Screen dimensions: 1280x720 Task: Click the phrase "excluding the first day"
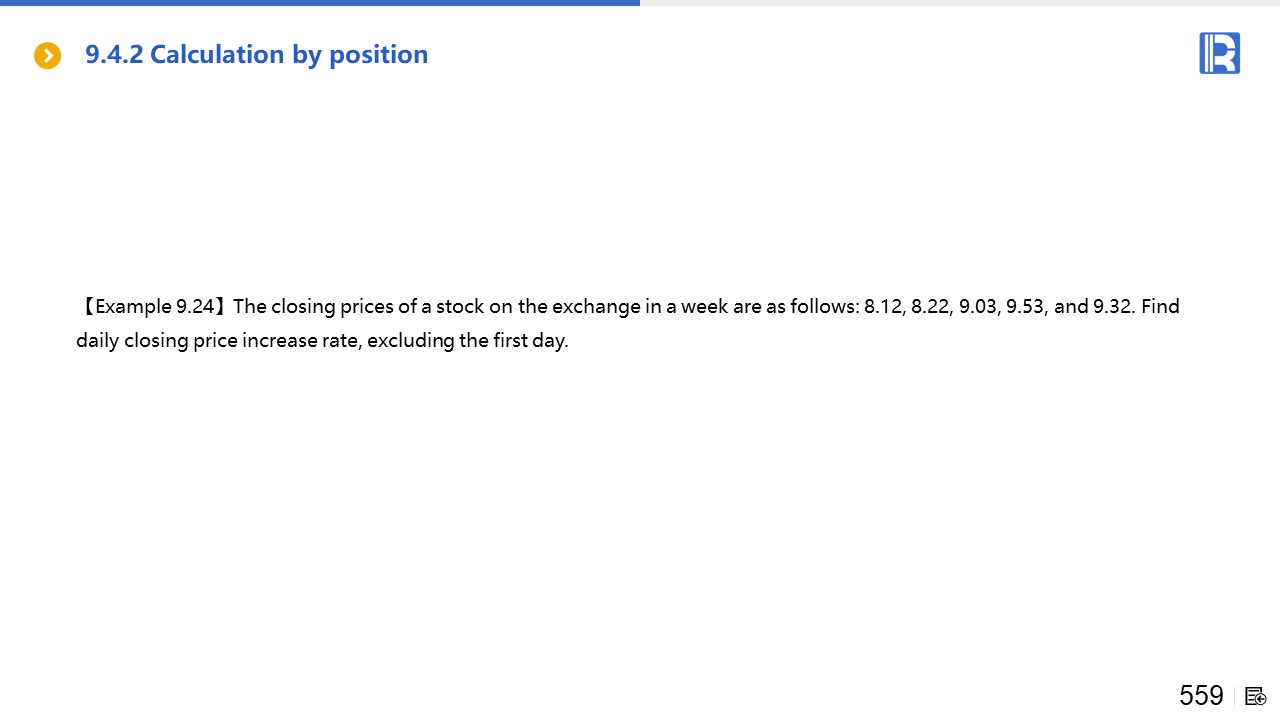coord(467,340)
